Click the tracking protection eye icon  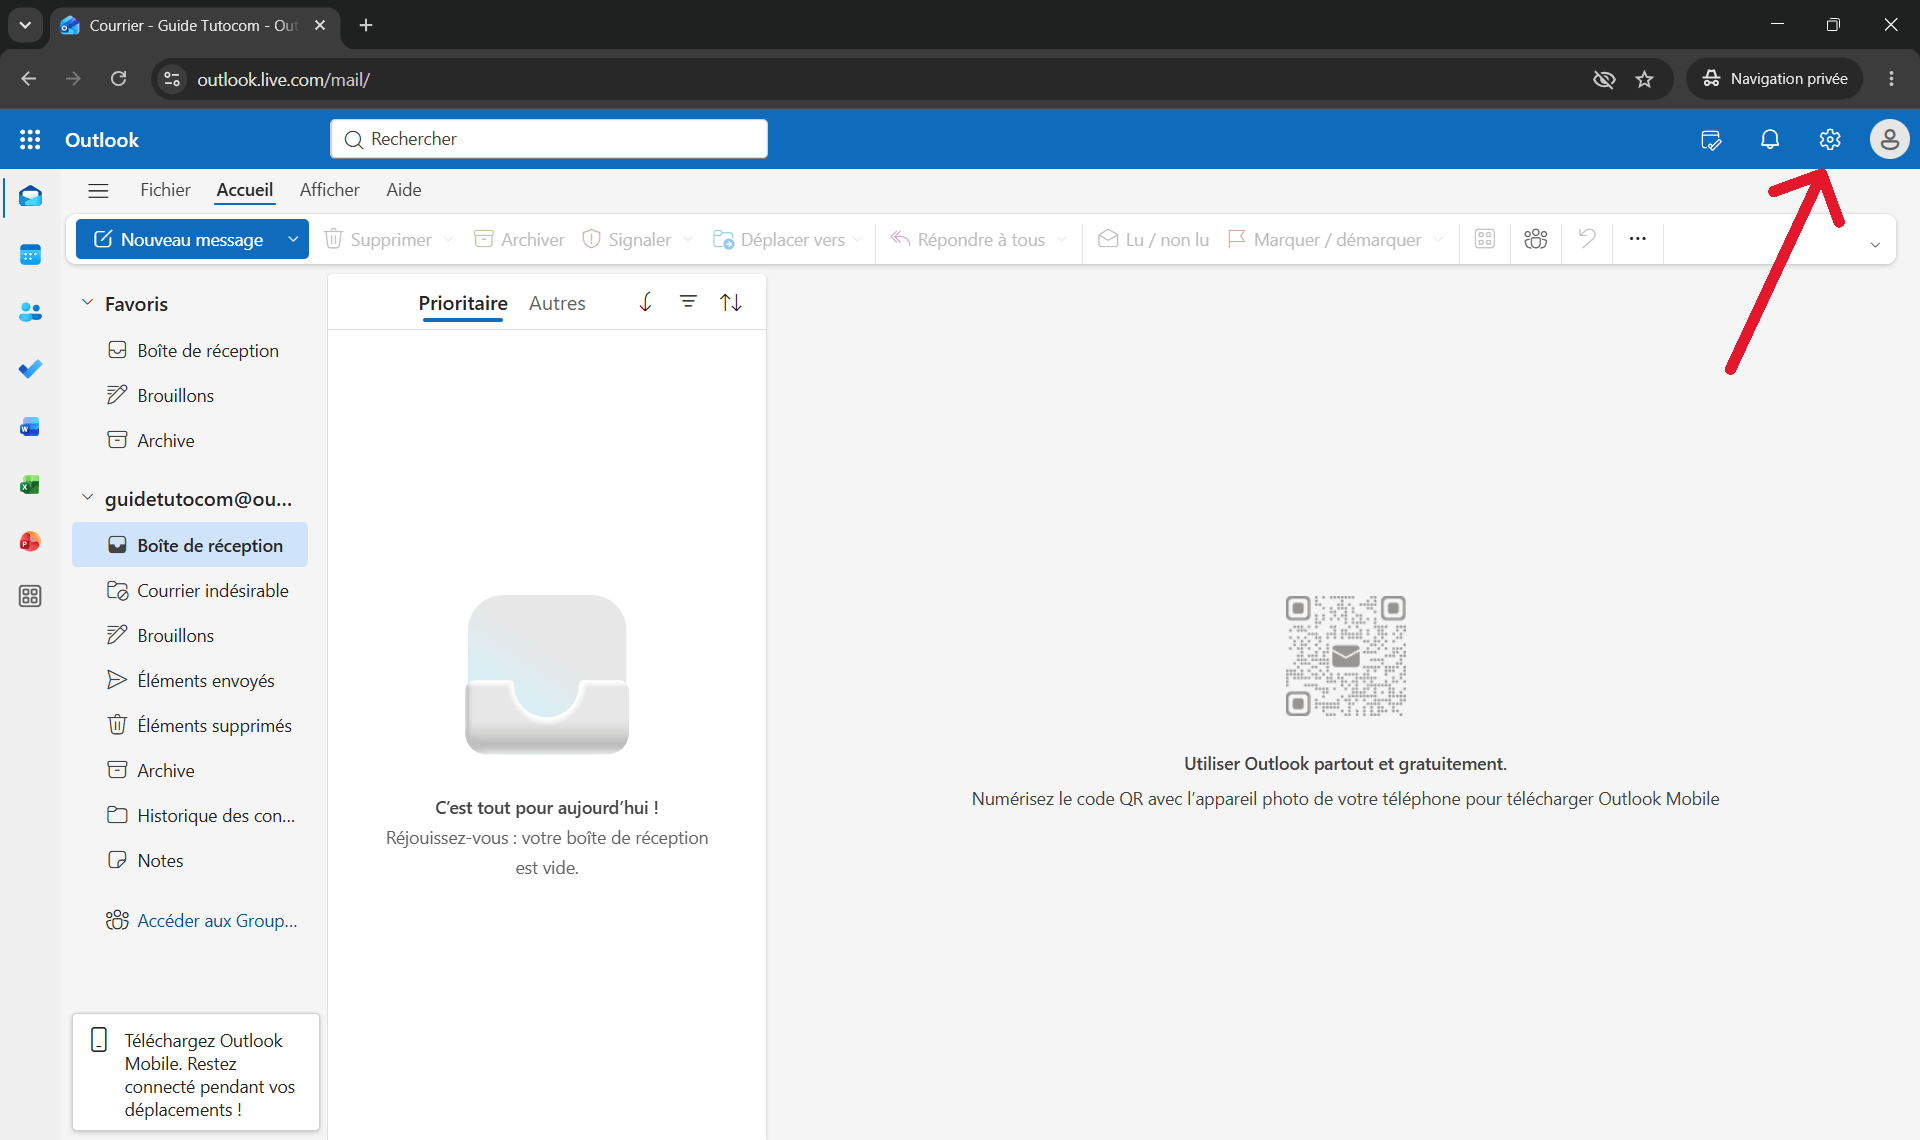(x=1604, y=79)
